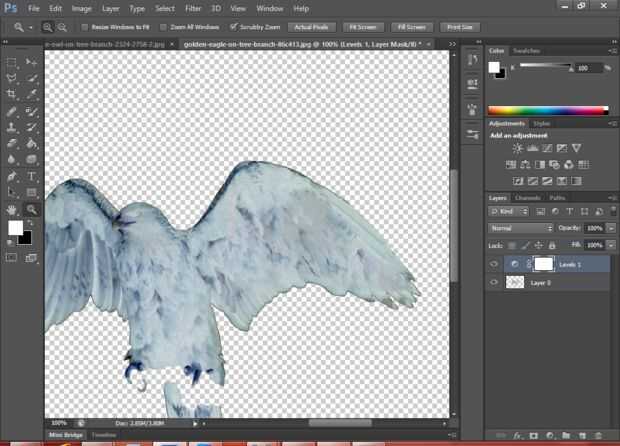The width and height of the screenshot is (620, 446).
Task: Select the Path Selection tool
Action: 11,193
